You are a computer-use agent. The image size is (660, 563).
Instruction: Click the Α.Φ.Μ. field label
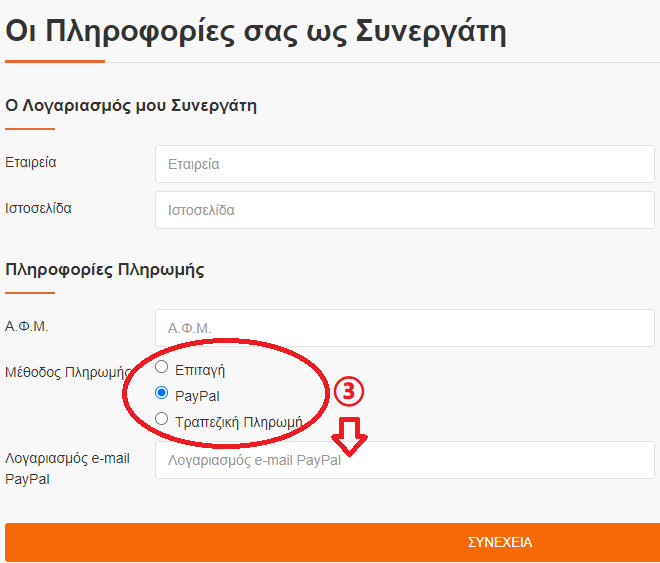(x=27, y=326)
